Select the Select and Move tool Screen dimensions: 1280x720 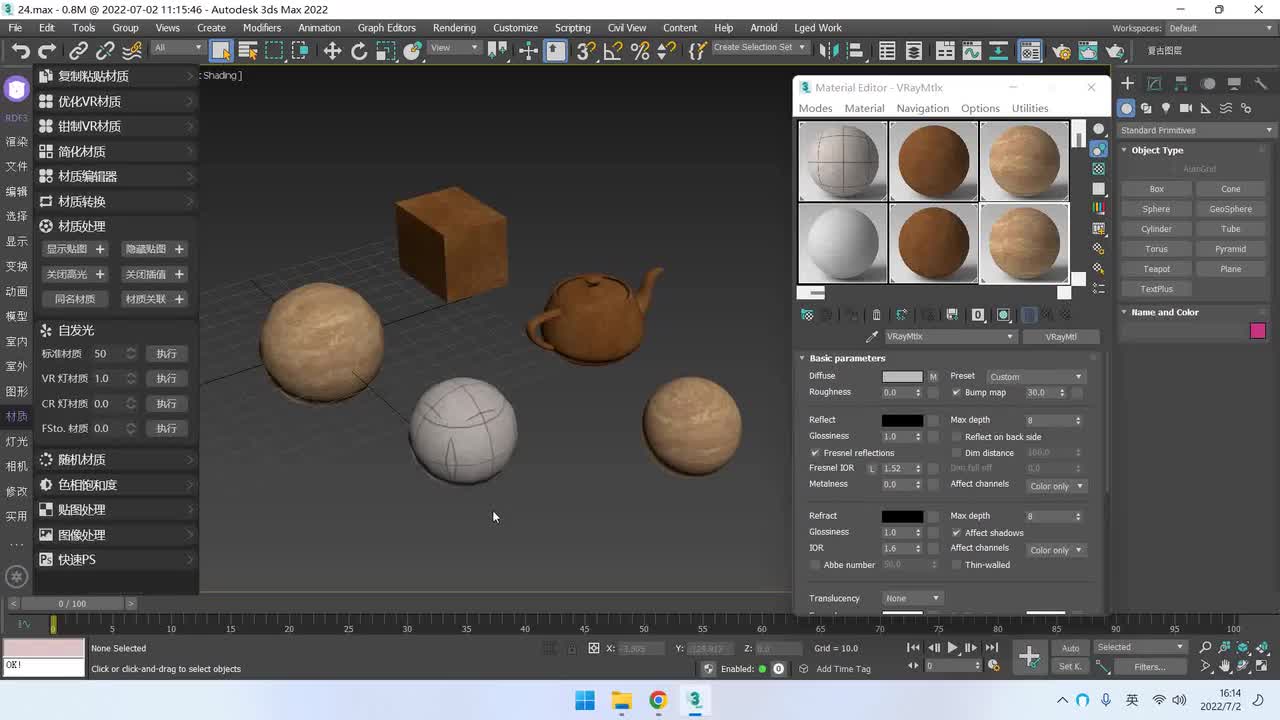point(332,51)
